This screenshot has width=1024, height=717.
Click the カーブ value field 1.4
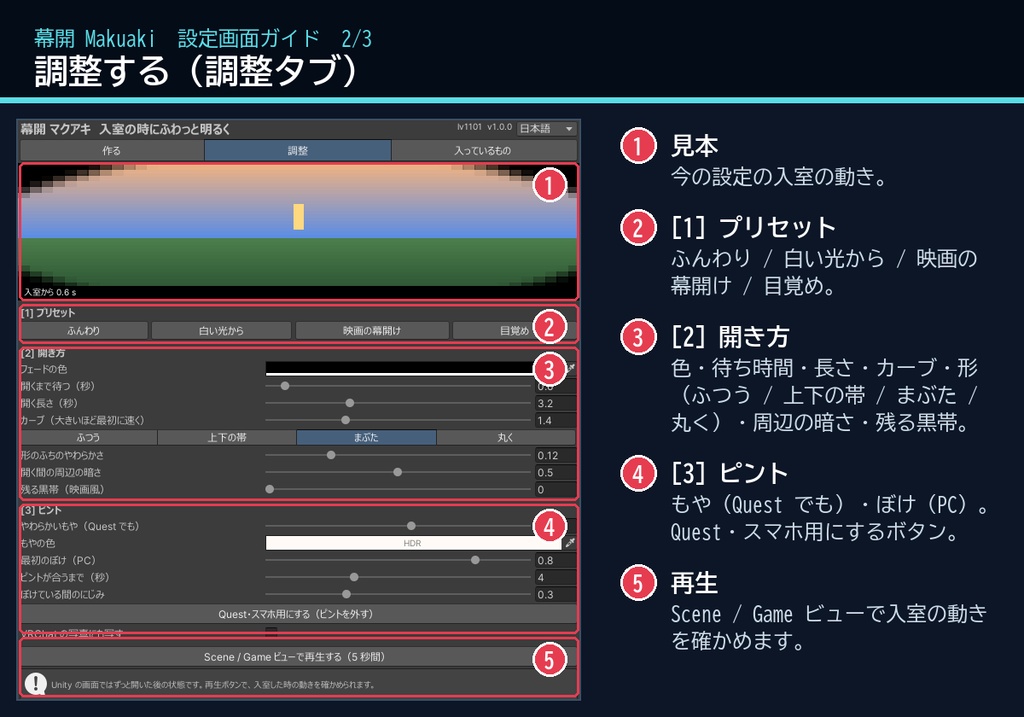555,420
